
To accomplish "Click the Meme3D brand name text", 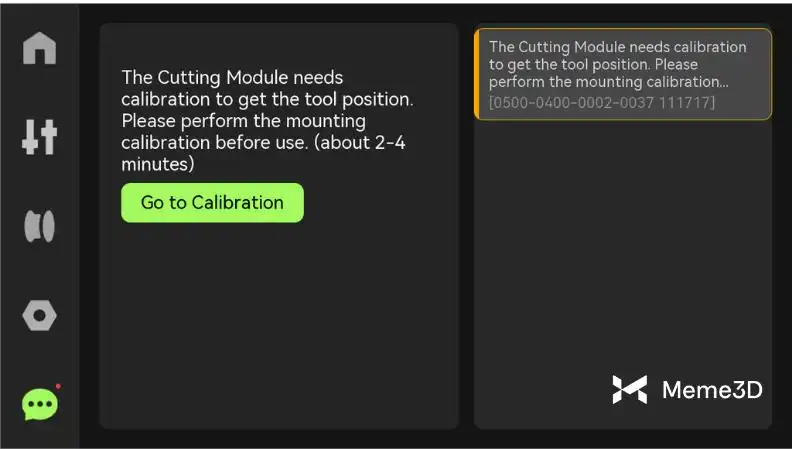I will pos(712,390).
